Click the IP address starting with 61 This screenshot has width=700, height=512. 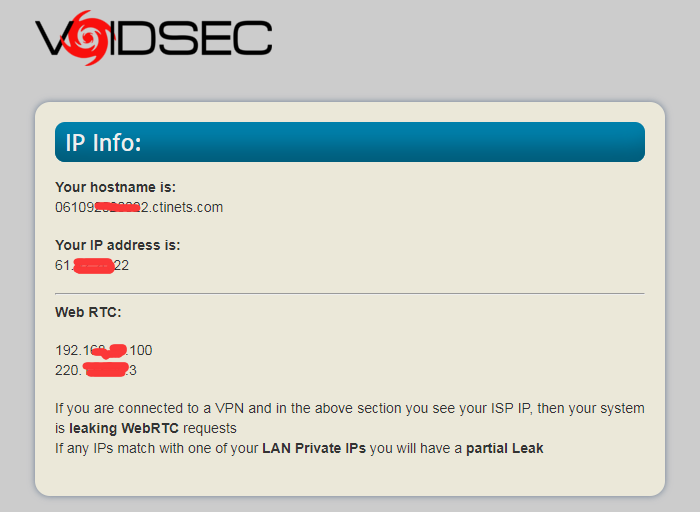[x=92, y=266]
